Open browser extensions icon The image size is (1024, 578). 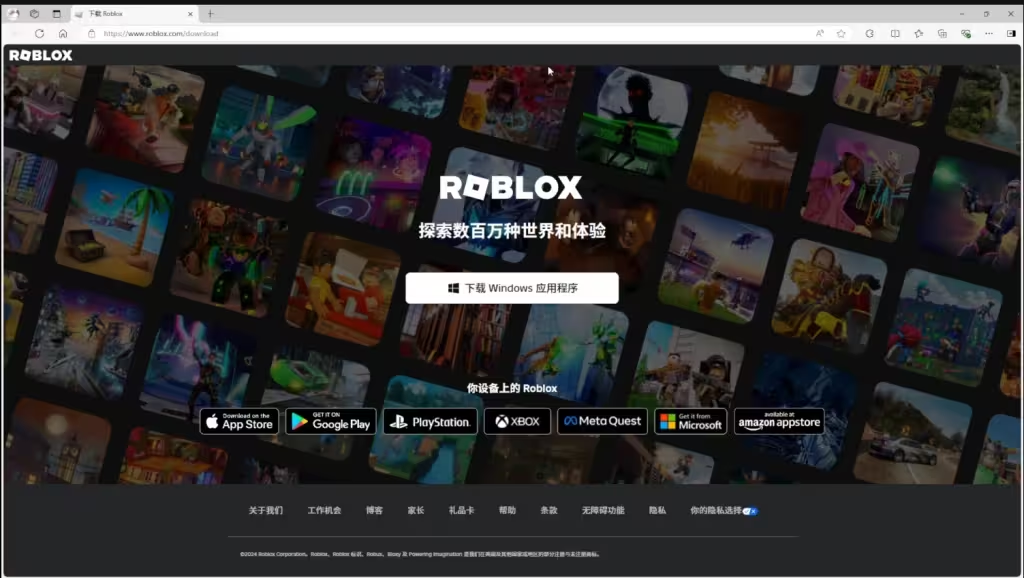point(869,33)
